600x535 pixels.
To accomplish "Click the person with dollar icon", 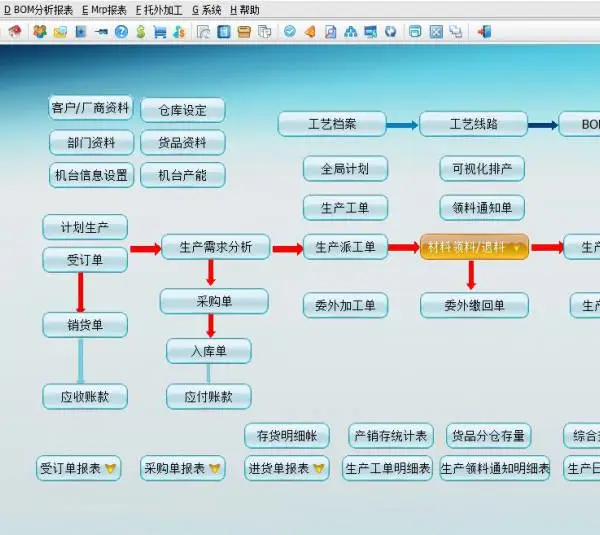I will [179, 32].
